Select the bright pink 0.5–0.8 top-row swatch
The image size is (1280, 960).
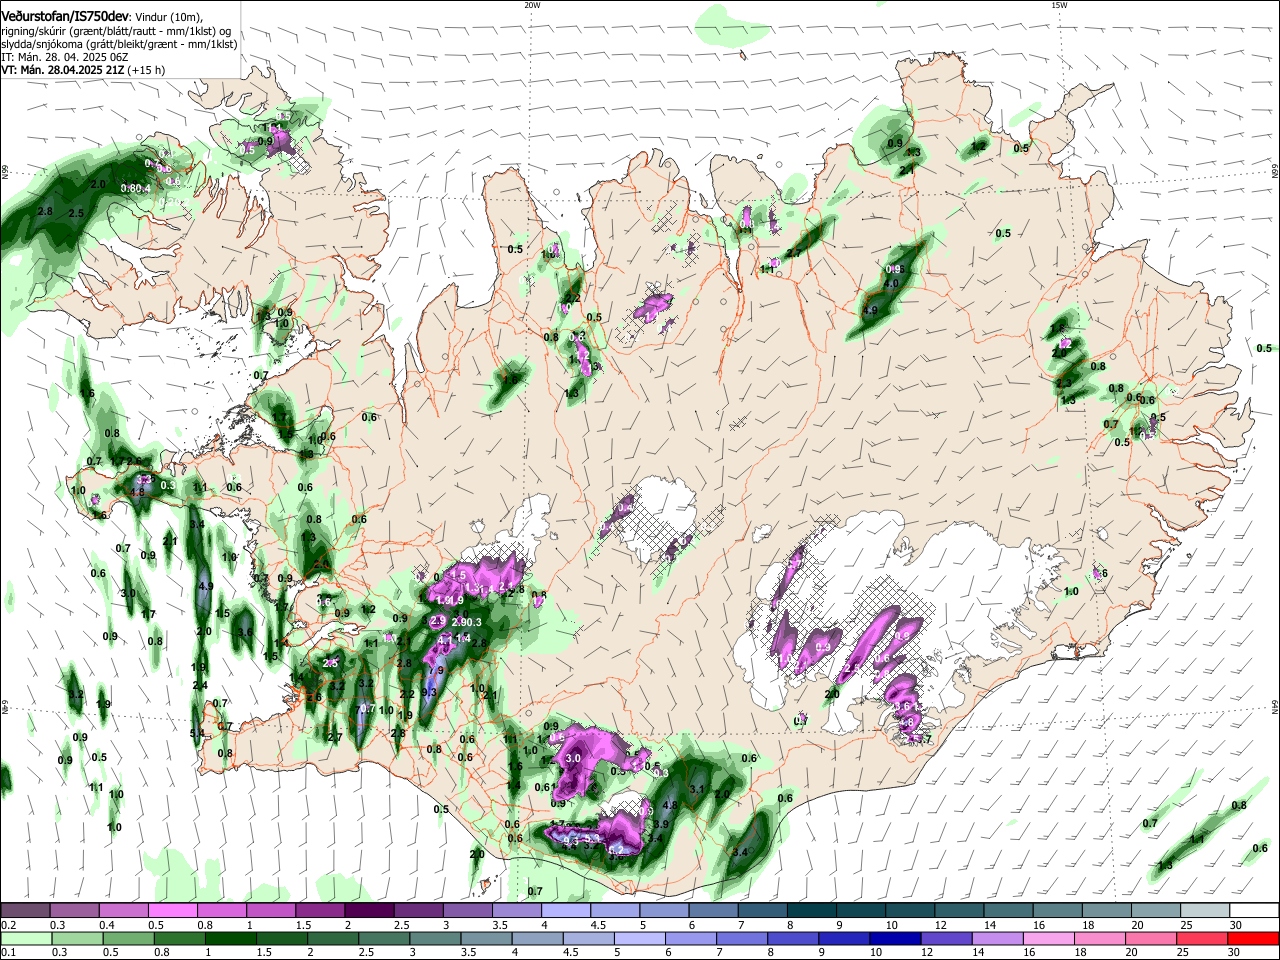(172, 910)
